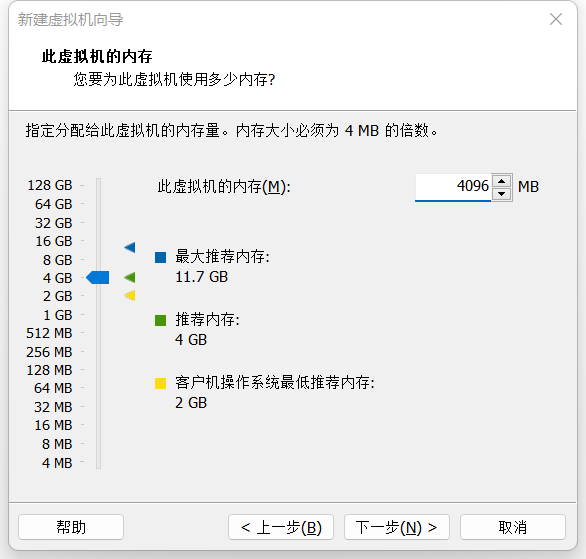Close the 新建虚拟机向导 dialog
This screenshot has height=559, width=586.
tap(556, 19)
